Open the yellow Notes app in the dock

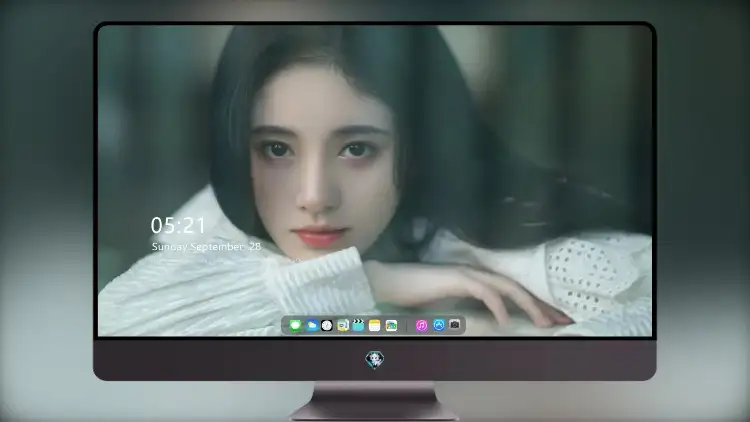(x=375, y=325)
